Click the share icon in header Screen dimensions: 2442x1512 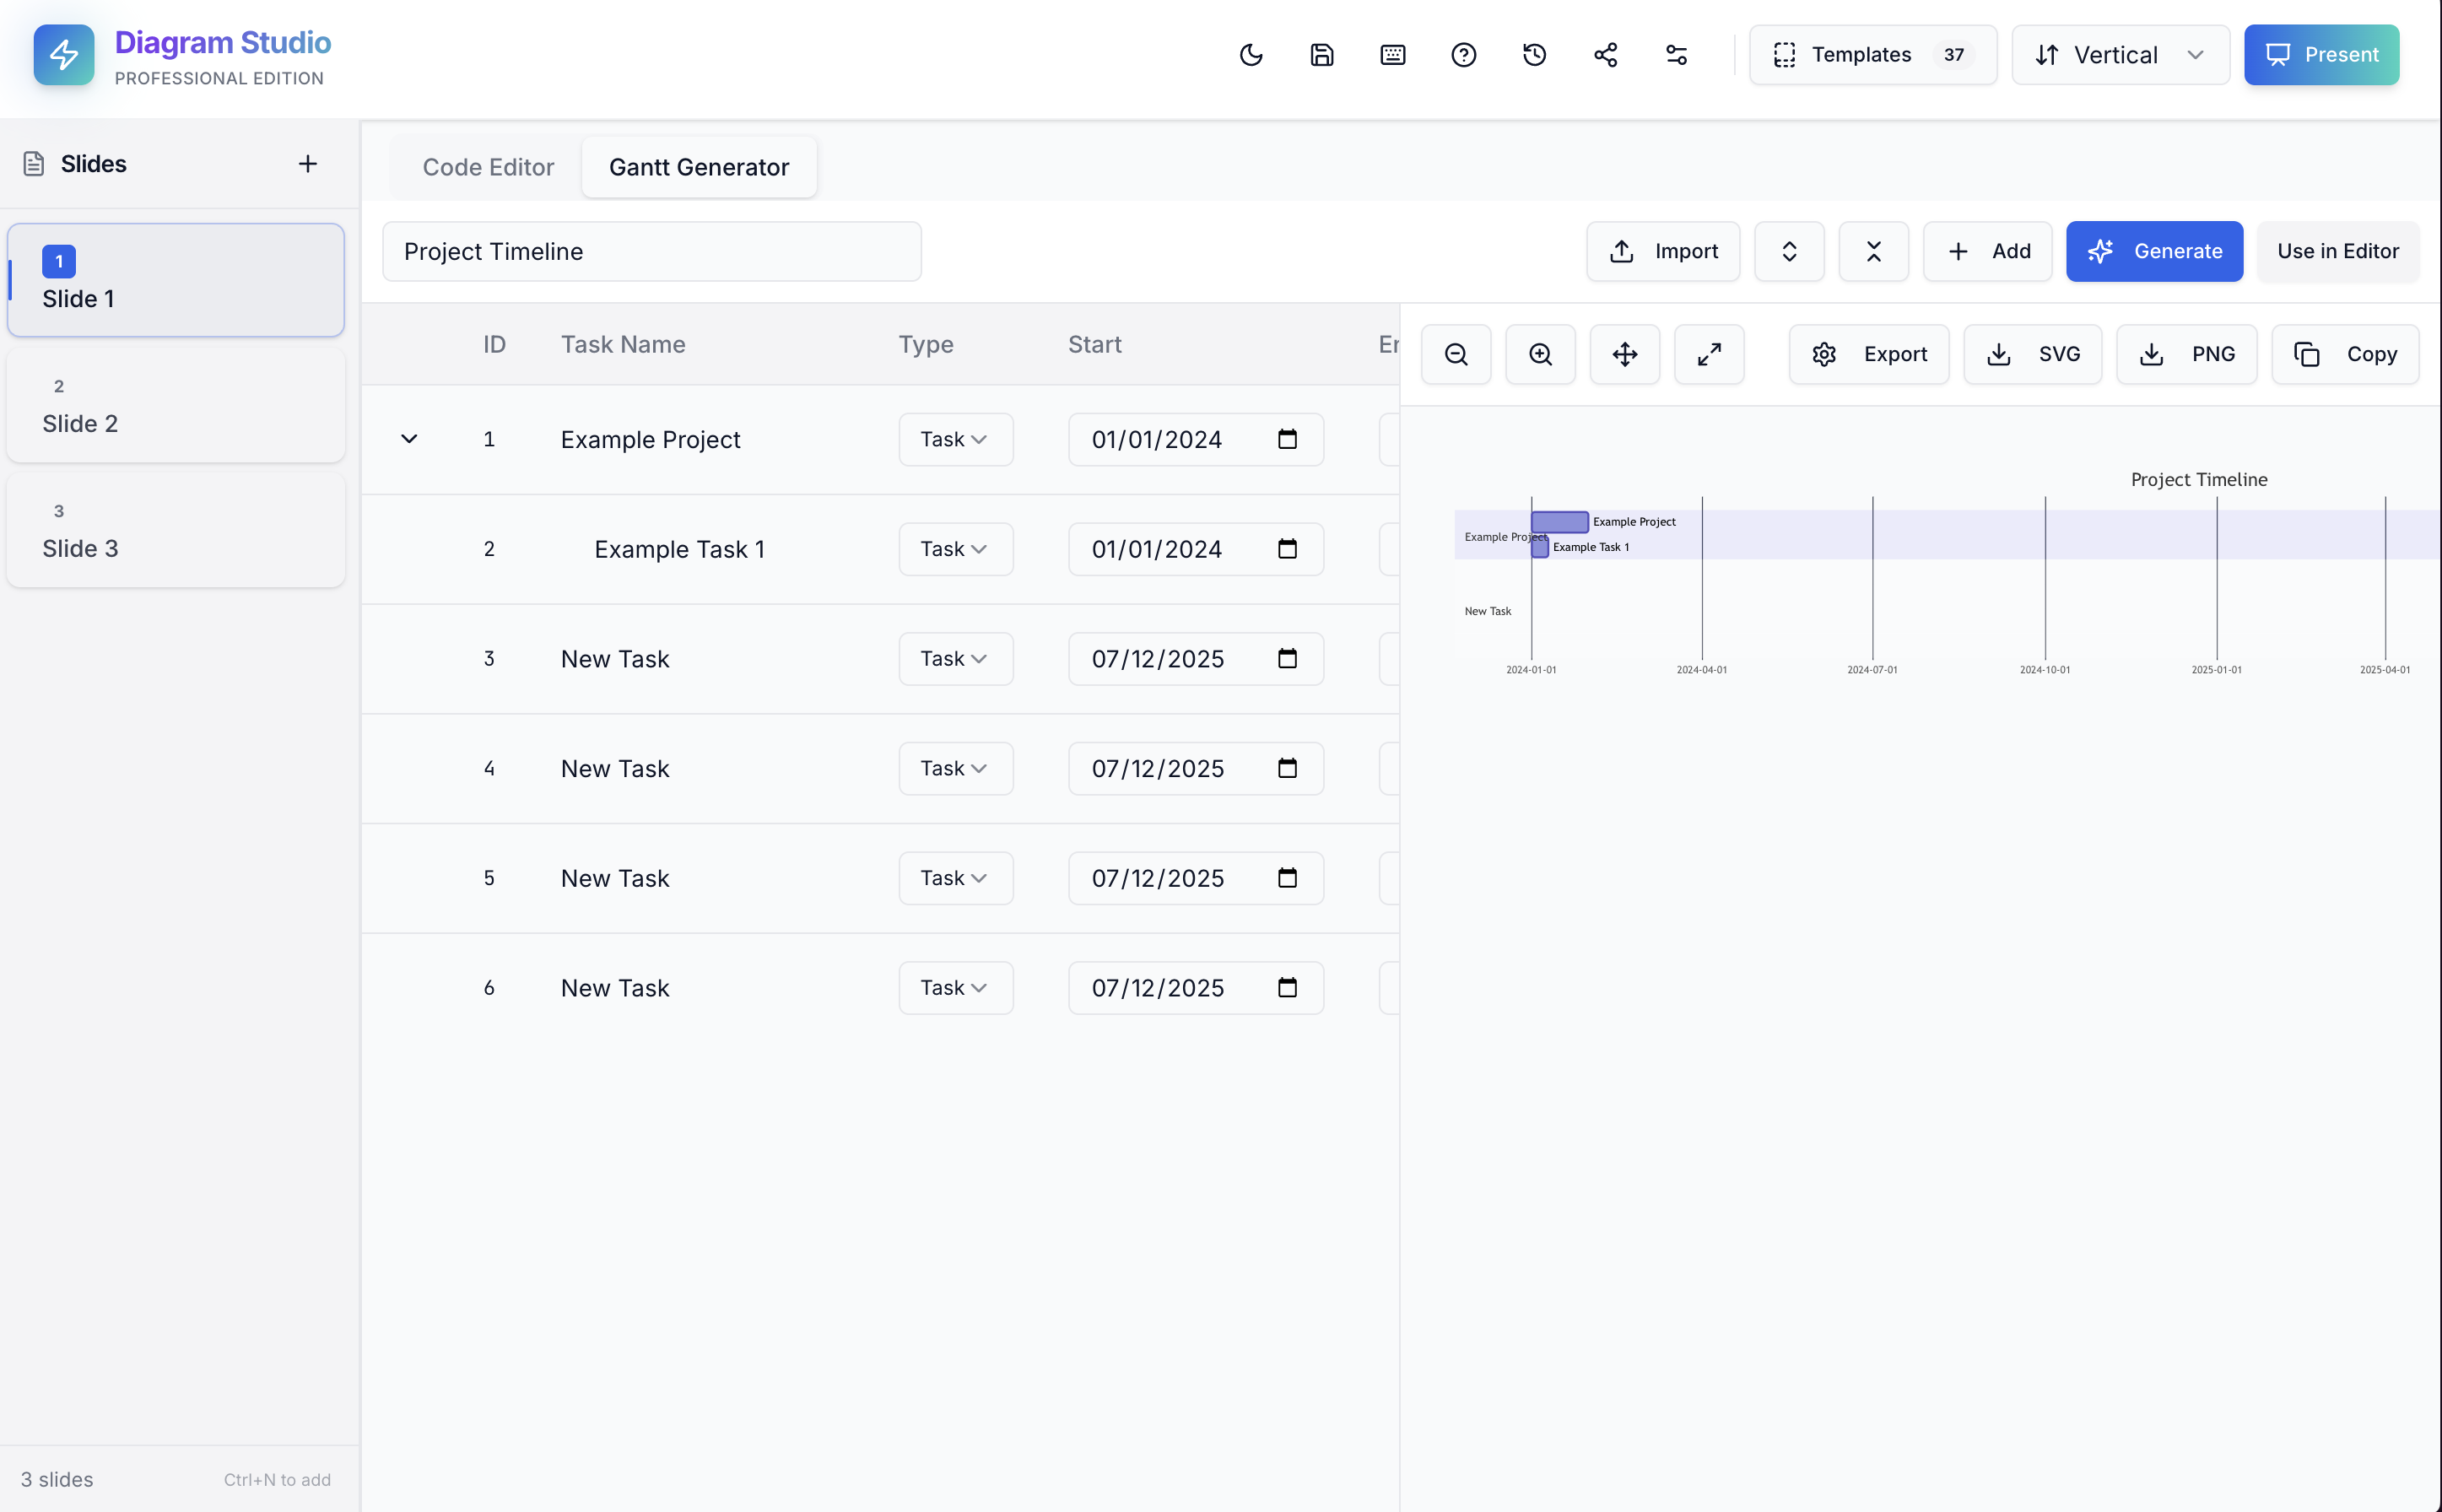1606,55
